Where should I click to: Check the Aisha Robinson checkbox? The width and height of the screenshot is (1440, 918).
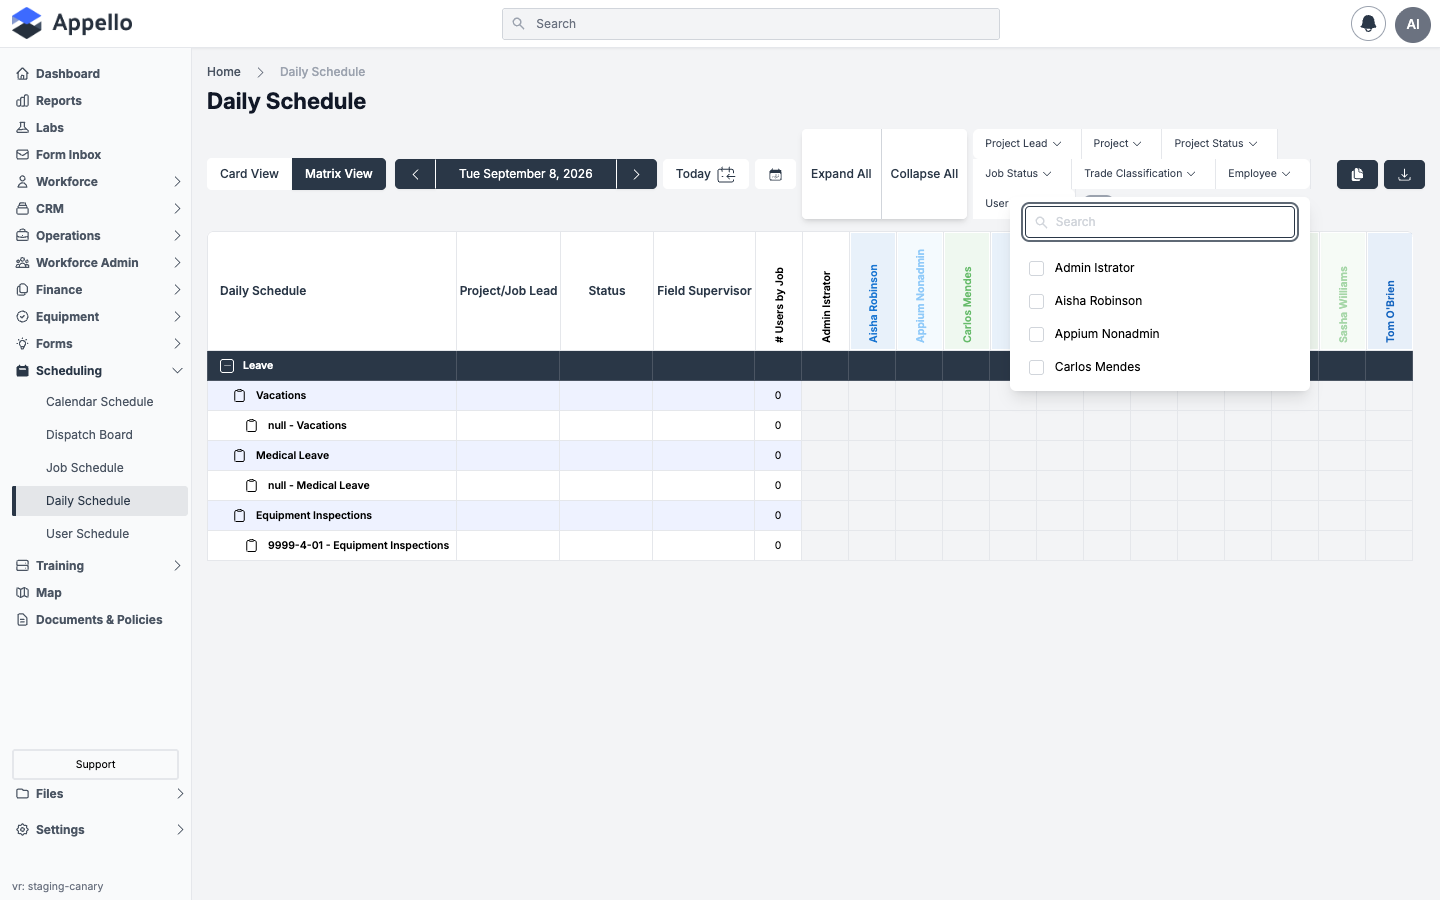click(x=1036, y=301)
